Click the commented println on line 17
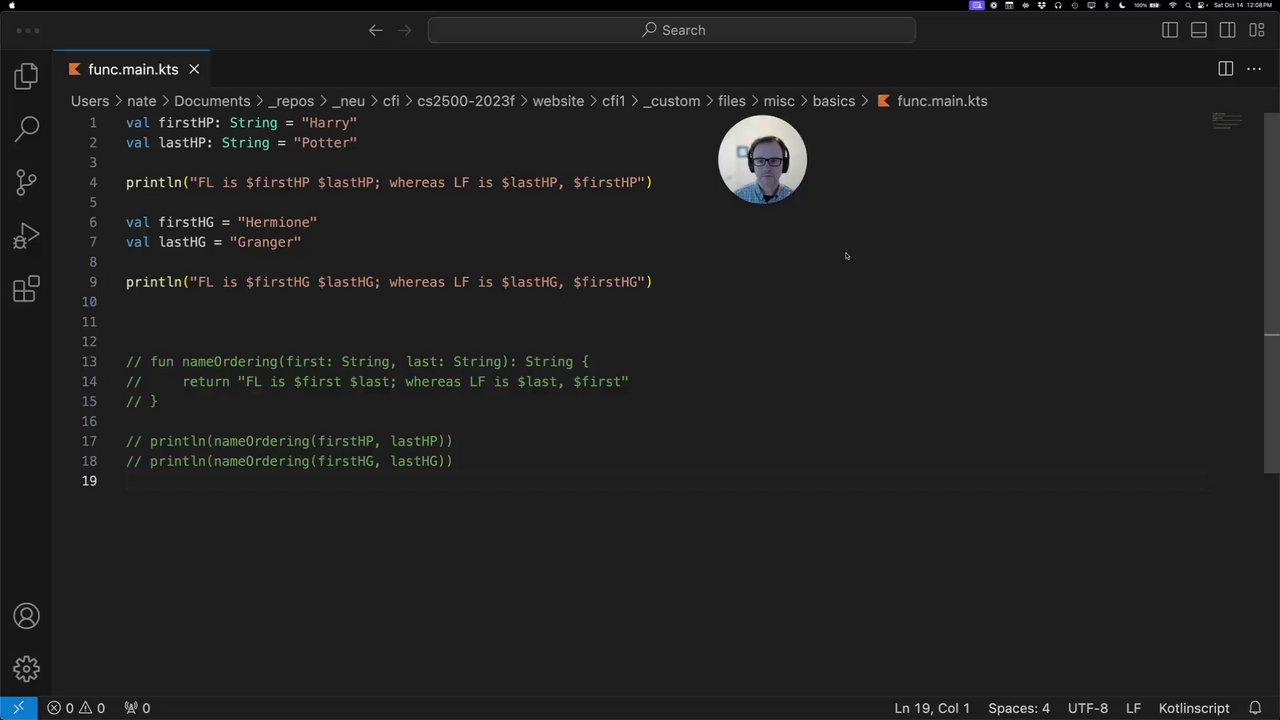Viewport: 1280px width, 720px height. pyautogui.click(x=301, y=441)
